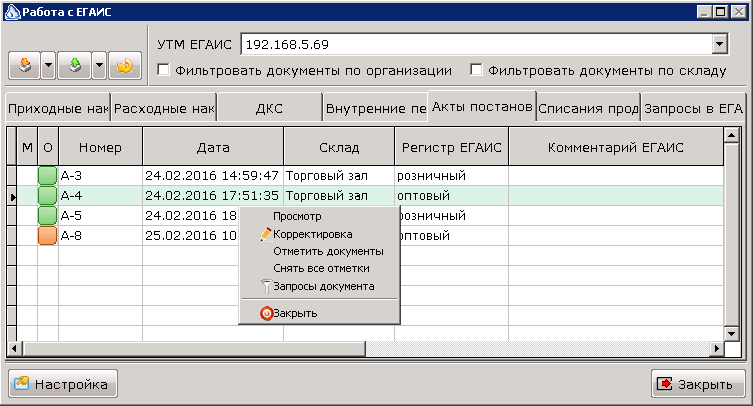
Task: Click green status square of row А-4
Action: click(x=48, y=196)
